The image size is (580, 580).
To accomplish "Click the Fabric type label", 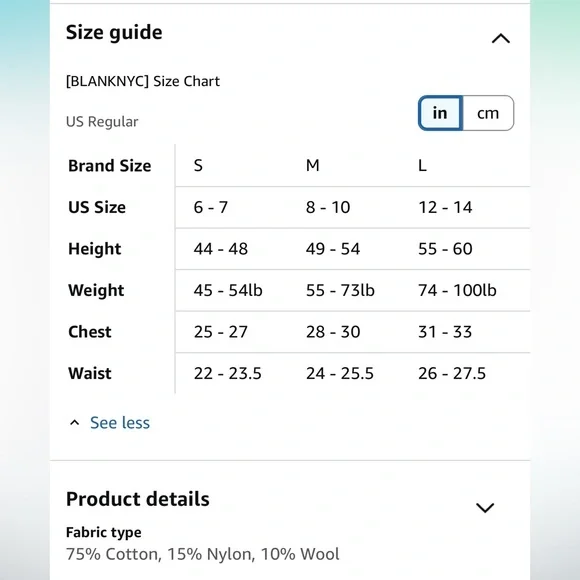I will 104,532.
